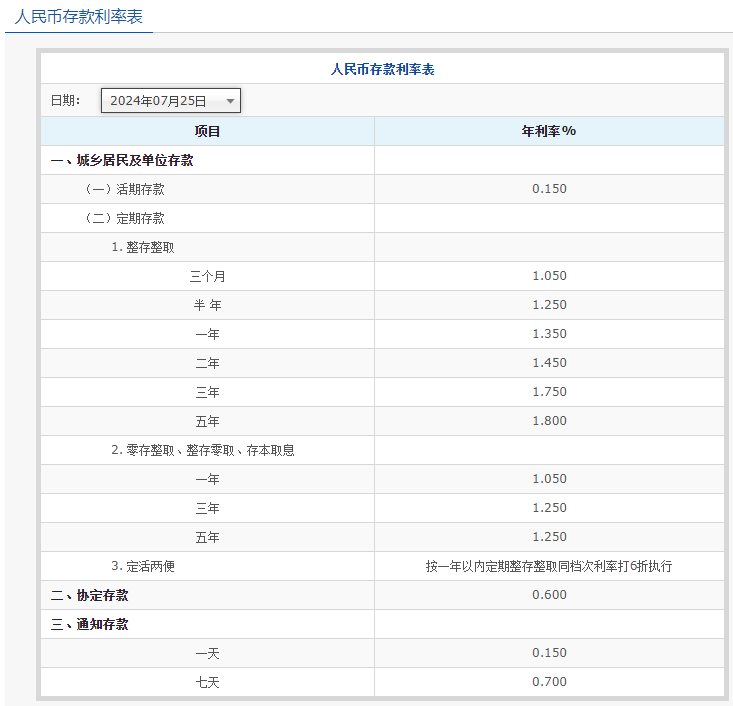The height and width of the screenshot is (706, 733).
Task: Click the 项目 column header
Action: 207,131
